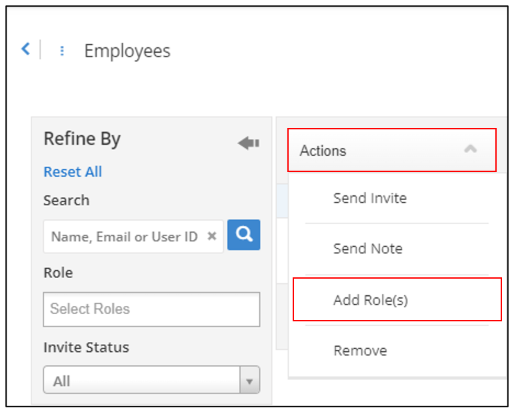Viewport: 514px width, 412px height.
Task: Run search with the magnifier button
Action: (x=244, y=235)
